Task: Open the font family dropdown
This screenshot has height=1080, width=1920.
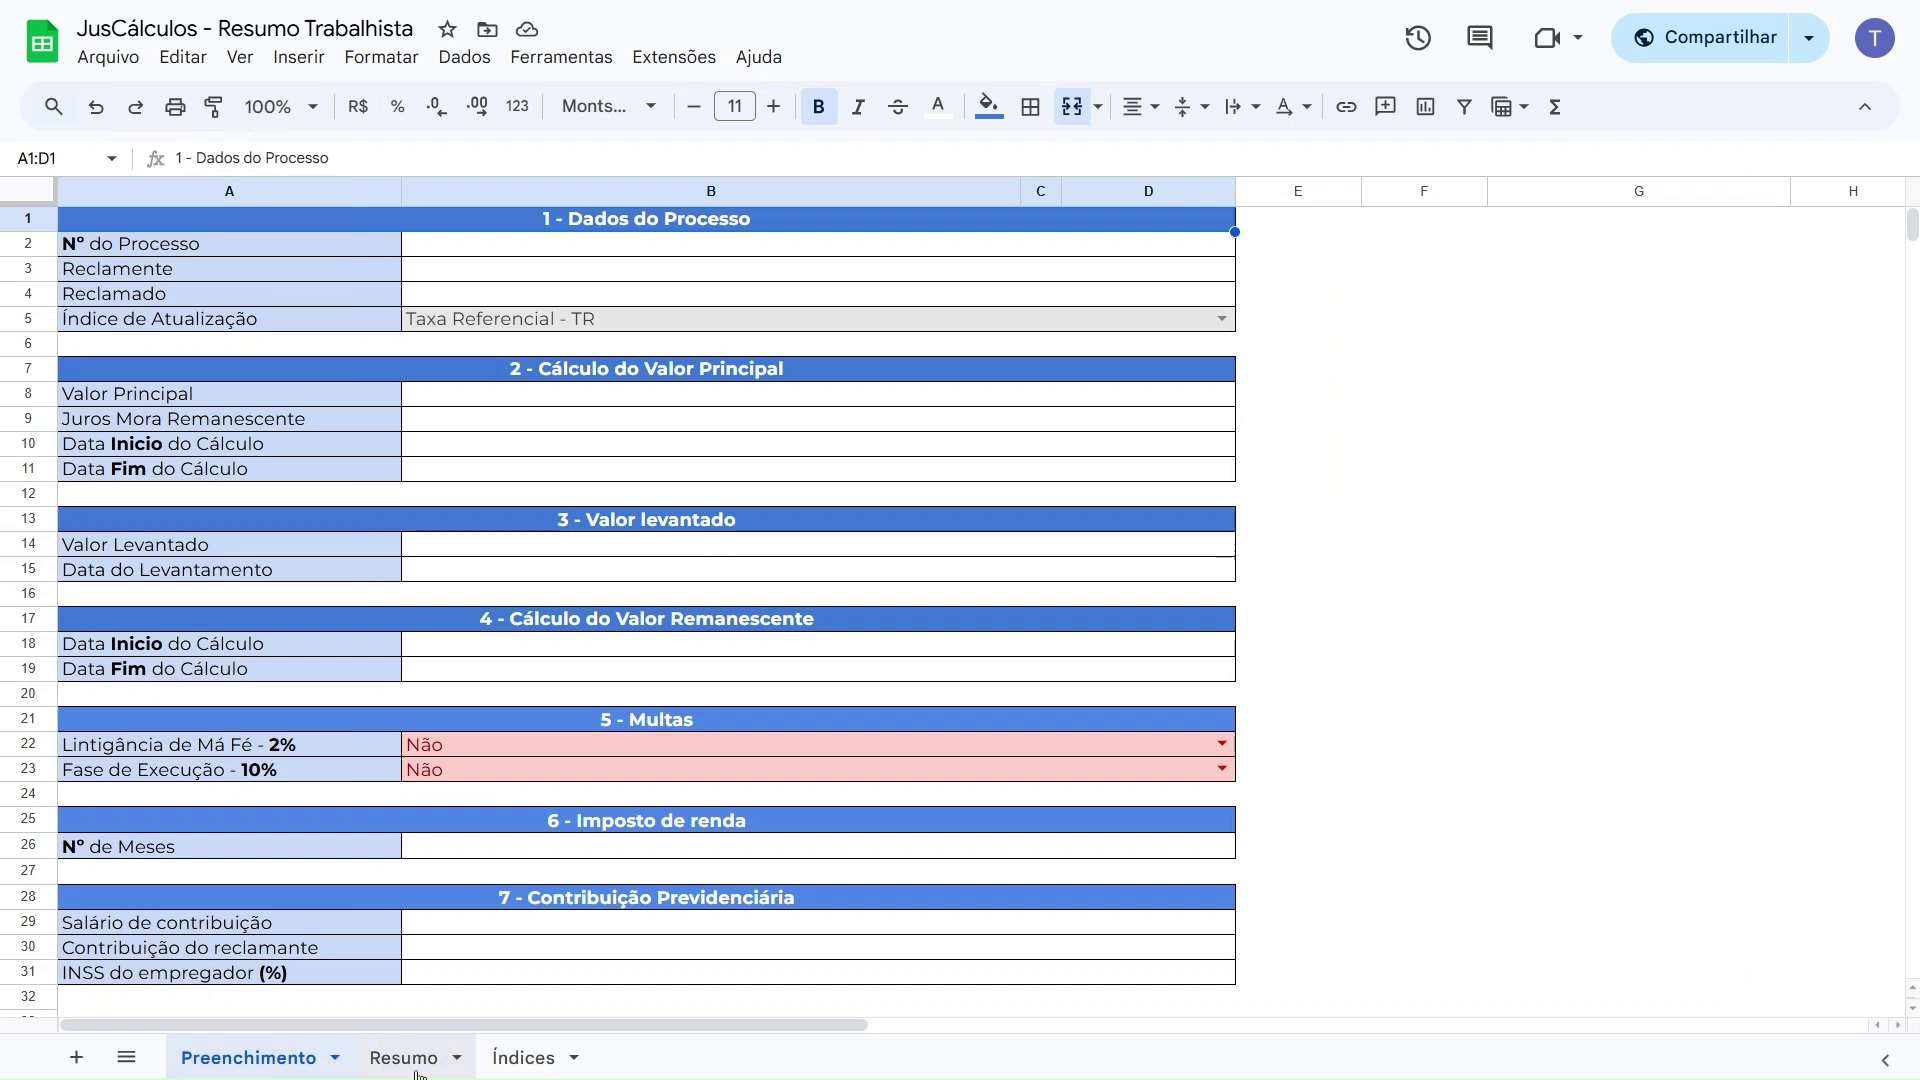Action: [x=609, y=106]
